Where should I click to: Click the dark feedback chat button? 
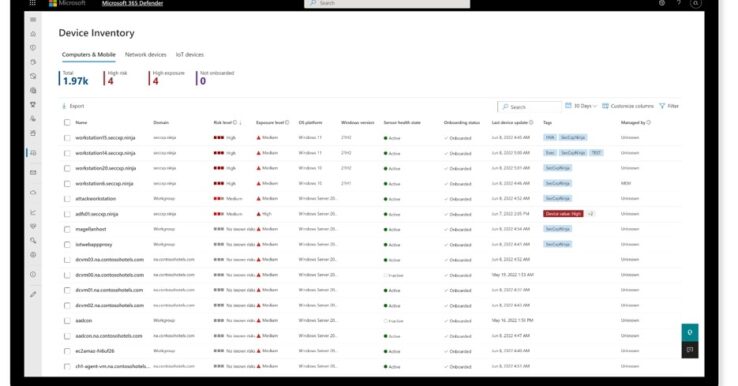(x=690, y=350)
